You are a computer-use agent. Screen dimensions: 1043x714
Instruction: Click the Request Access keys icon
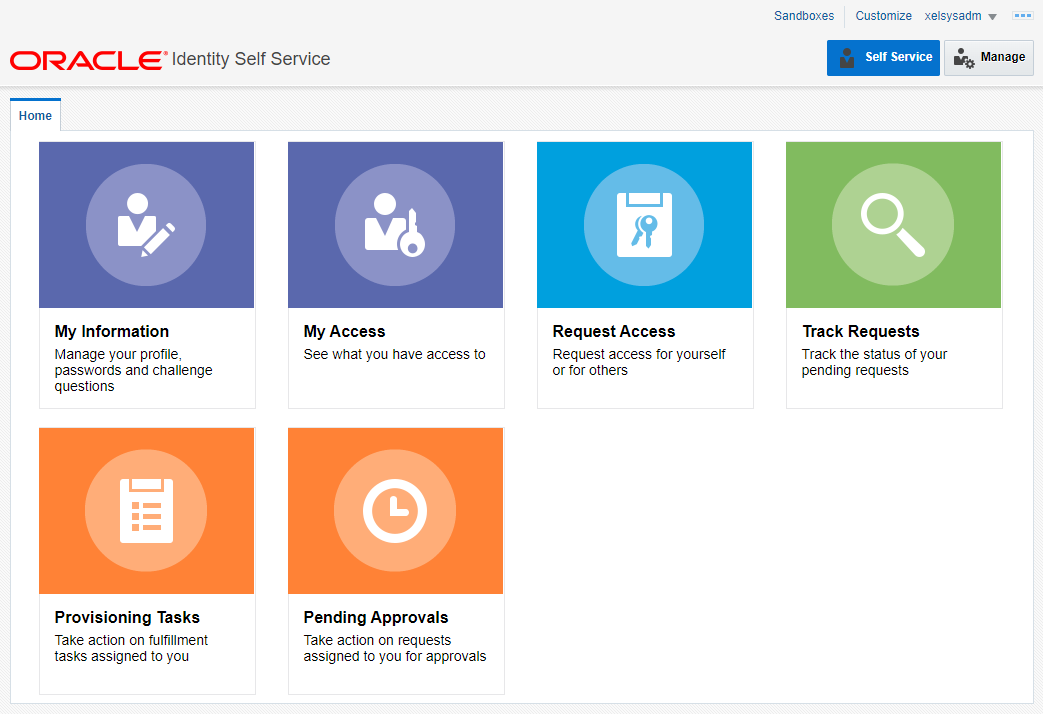644,224
